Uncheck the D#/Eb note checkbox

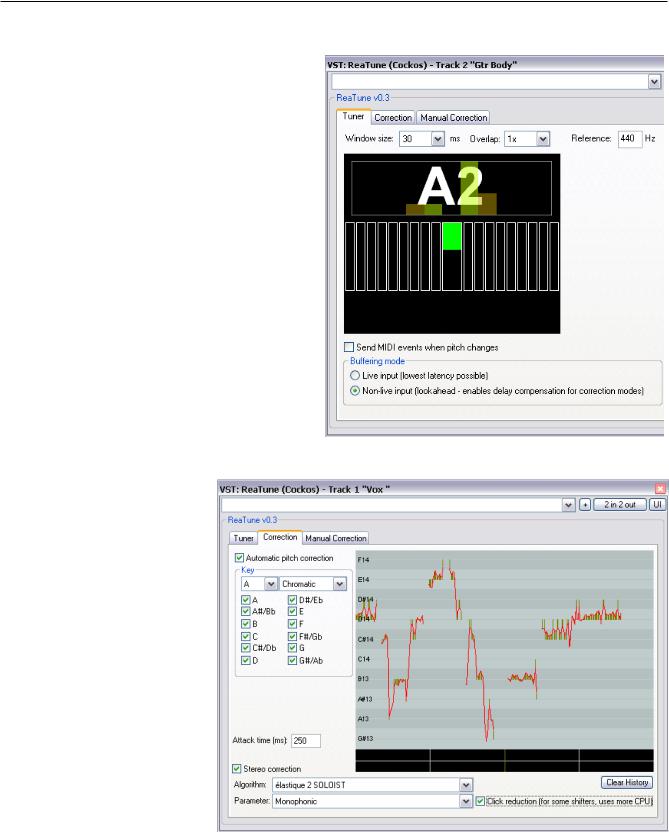(x=292, y=600)
